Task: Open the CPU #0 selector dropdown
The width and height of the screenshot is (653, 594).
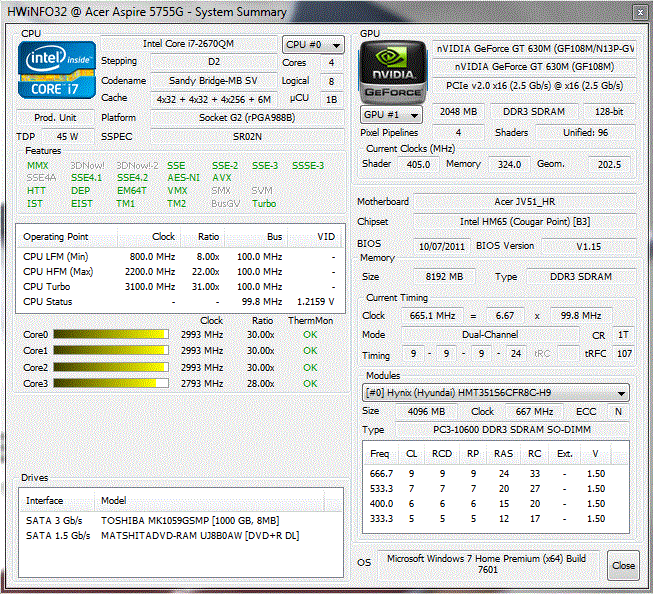Action: pyautogui.click(x=313, y=45)
